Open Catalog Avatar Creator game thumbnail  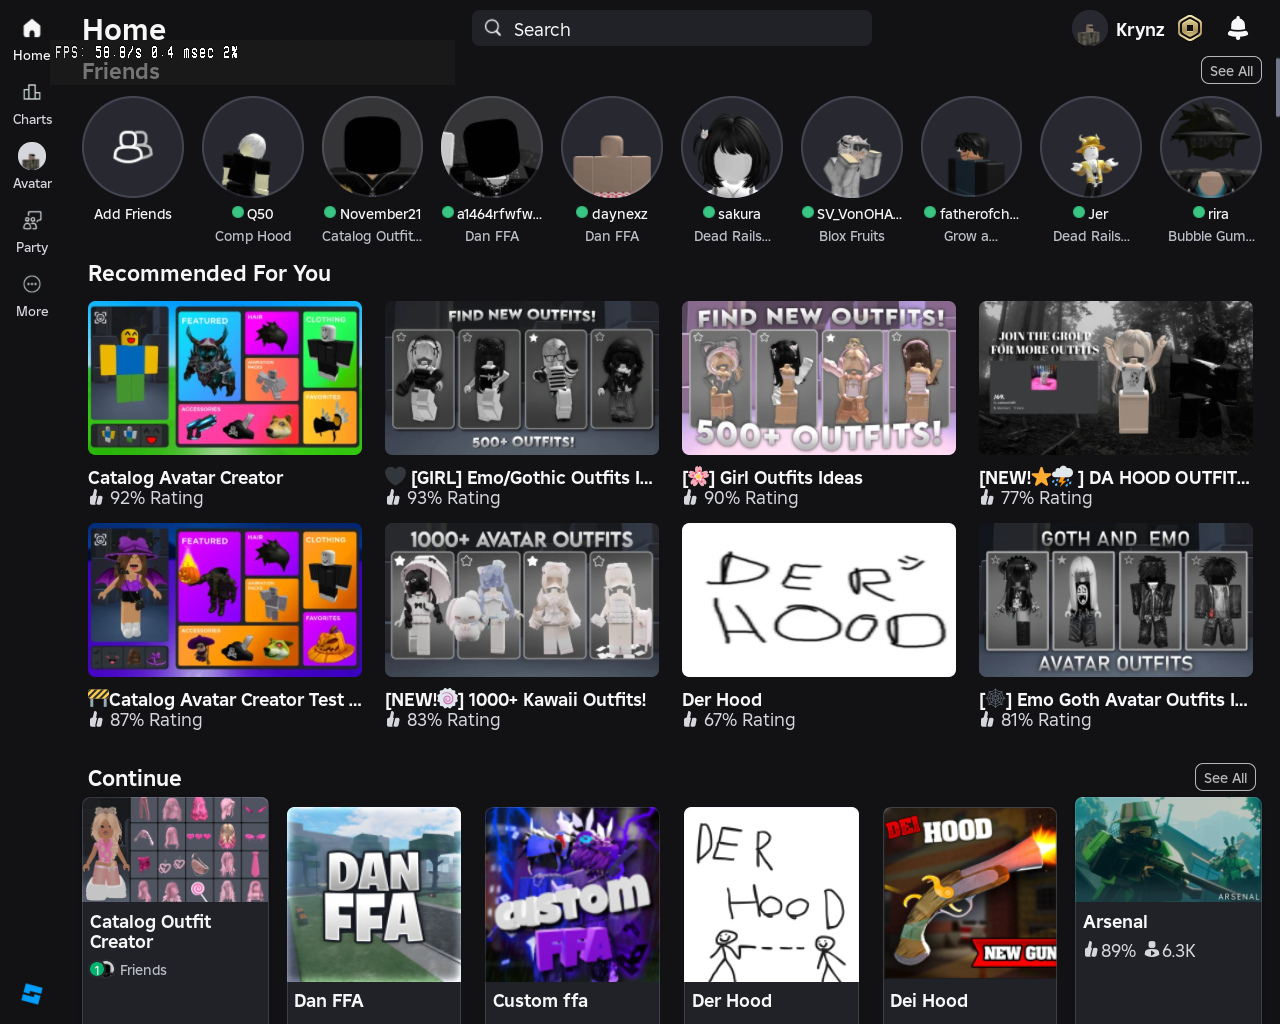225,378
